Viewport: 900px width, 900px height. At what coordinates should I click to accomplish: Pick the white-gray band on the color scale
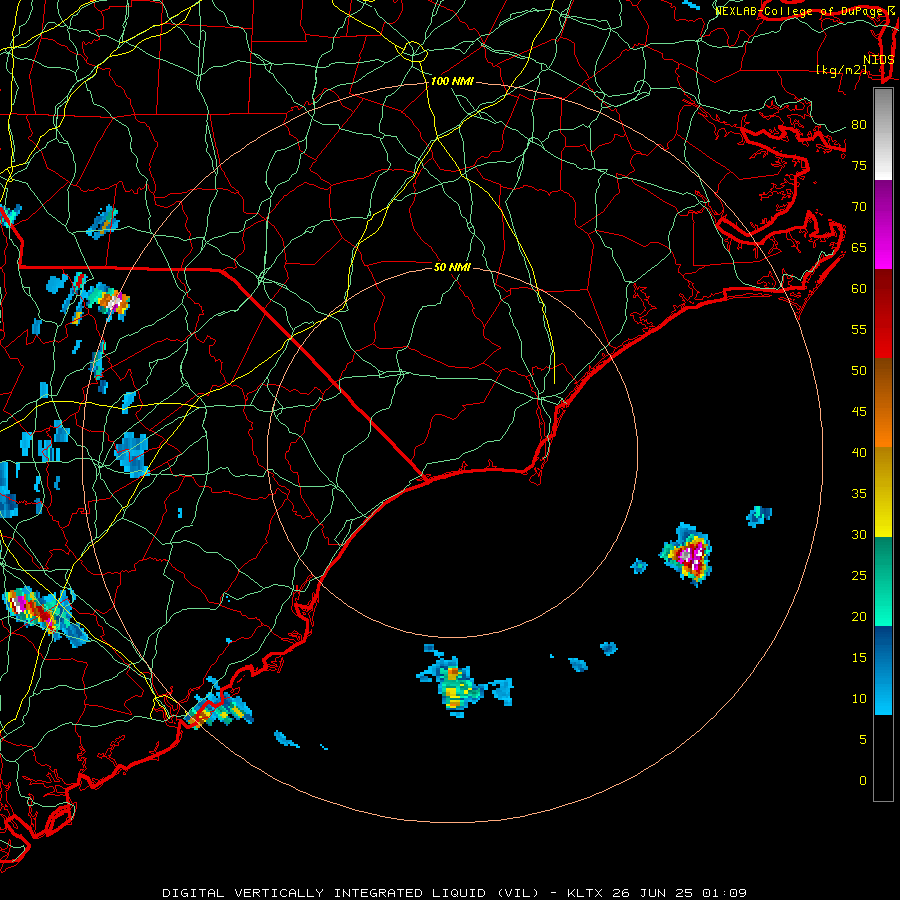[883, 134]
